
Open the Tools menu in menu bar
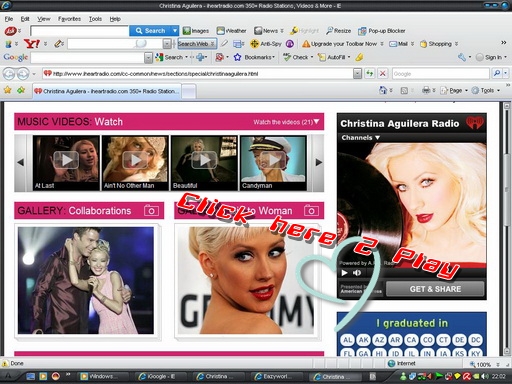click(x=95, y=19)
